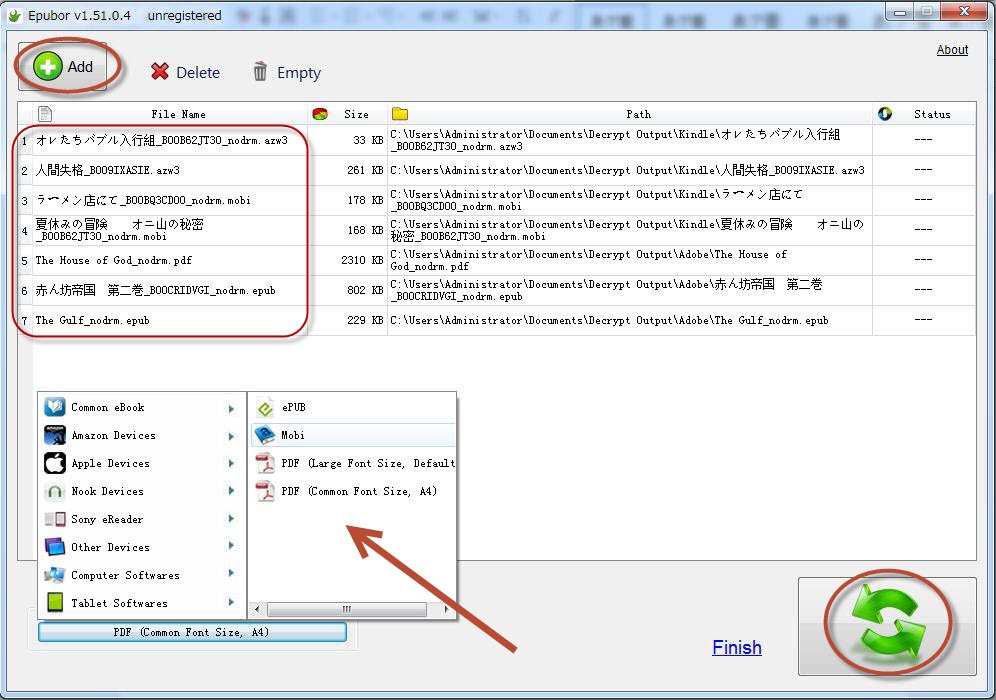Click the green plus Add icon
996x700 pixels.
(48, 66)
